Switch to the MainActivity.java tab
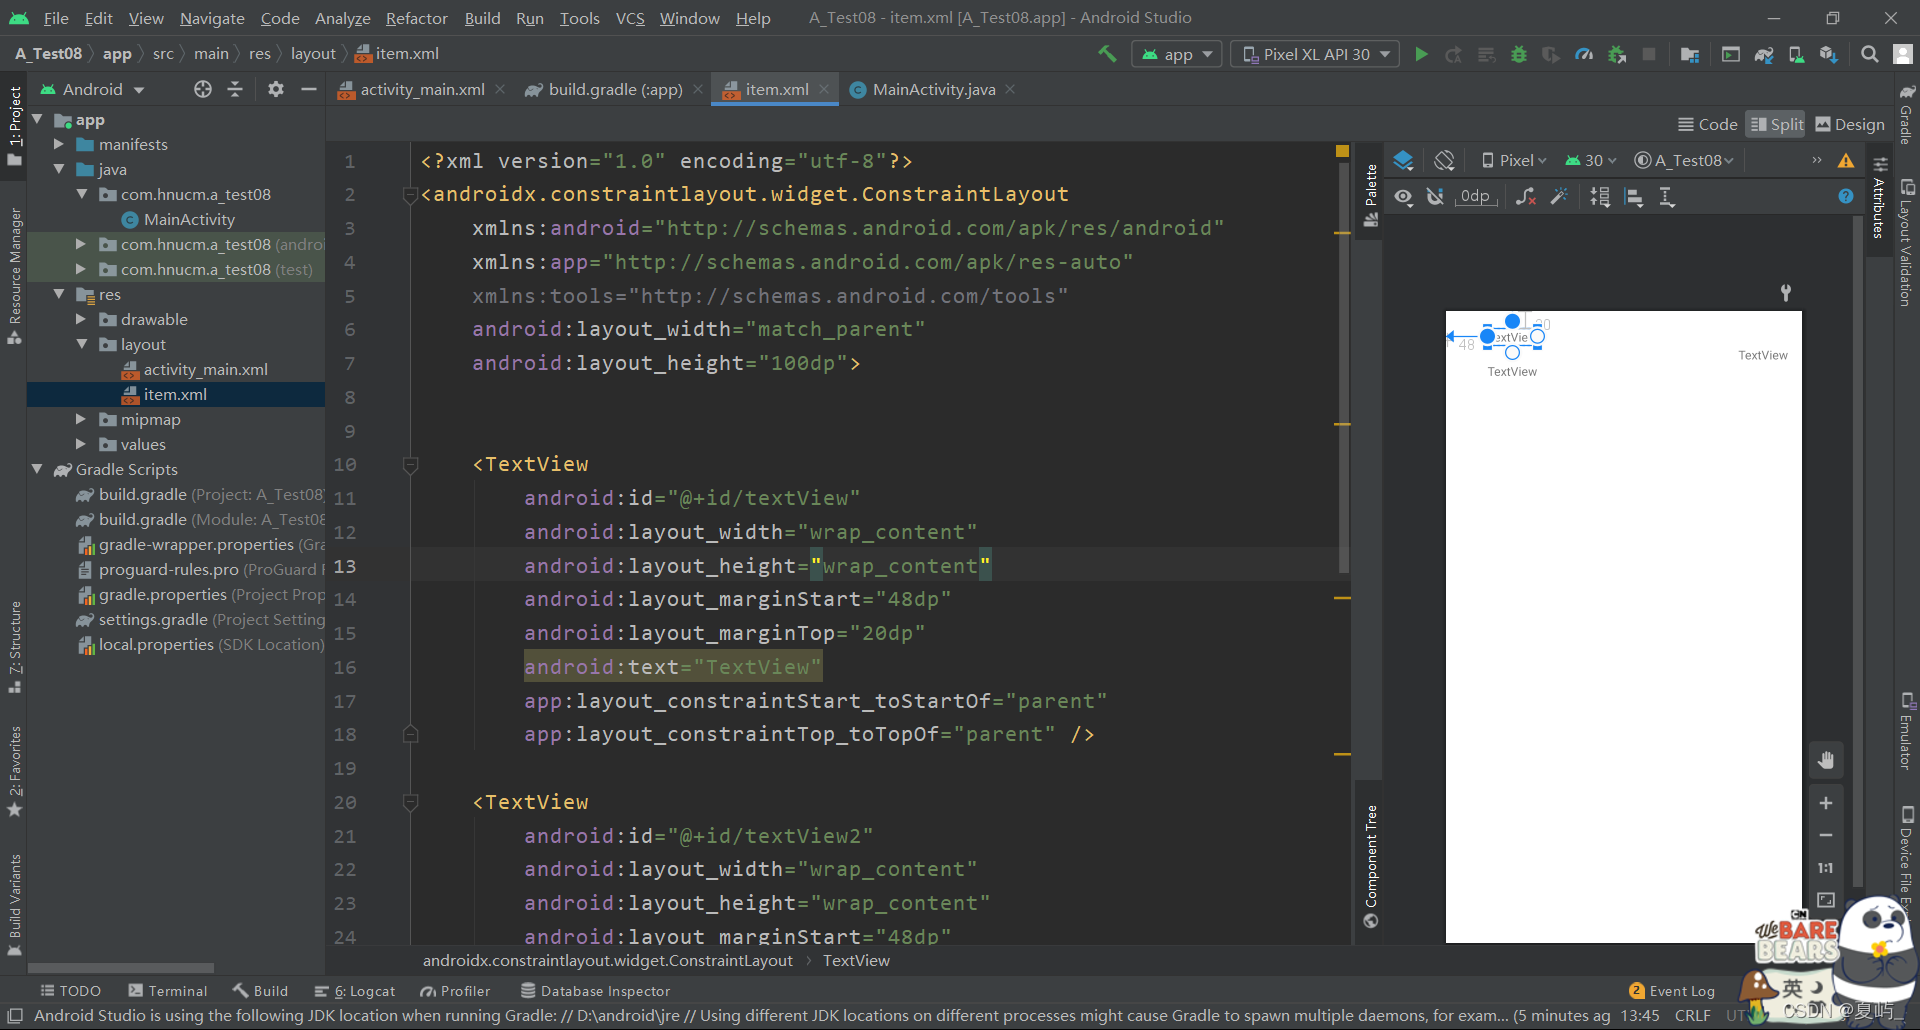1920x1030 pixels. (x=932, y=89)
